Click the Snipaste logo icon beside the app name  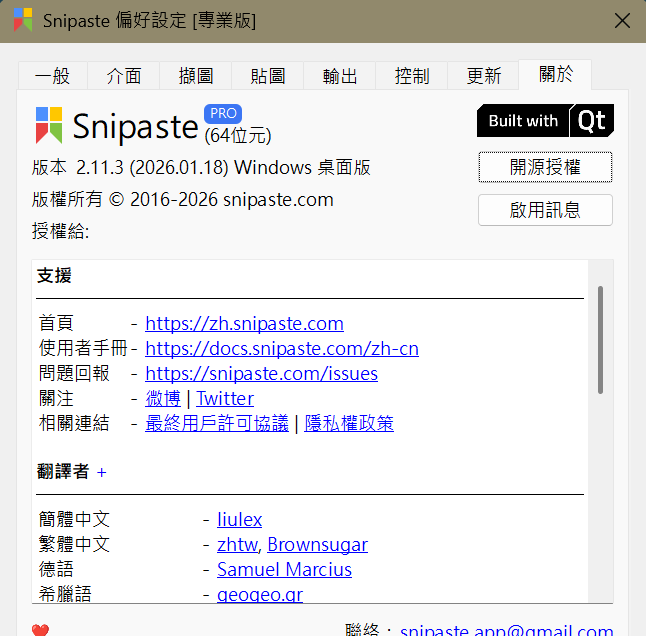click(49, 125)
